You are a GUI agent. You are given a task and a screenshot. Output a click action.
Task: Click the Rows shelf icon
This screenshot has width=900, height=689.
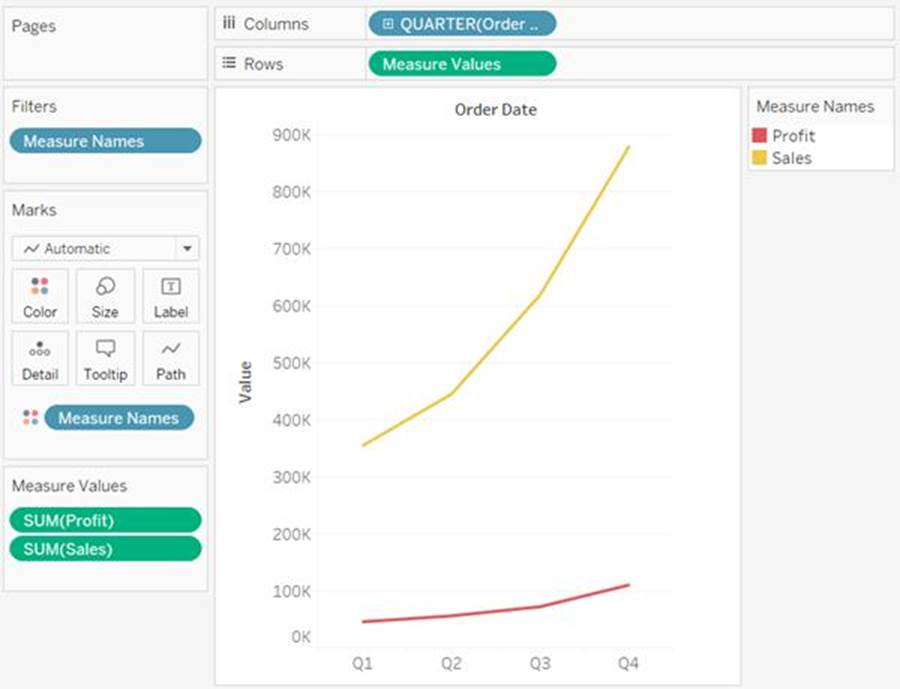click(x=228, y=64)
